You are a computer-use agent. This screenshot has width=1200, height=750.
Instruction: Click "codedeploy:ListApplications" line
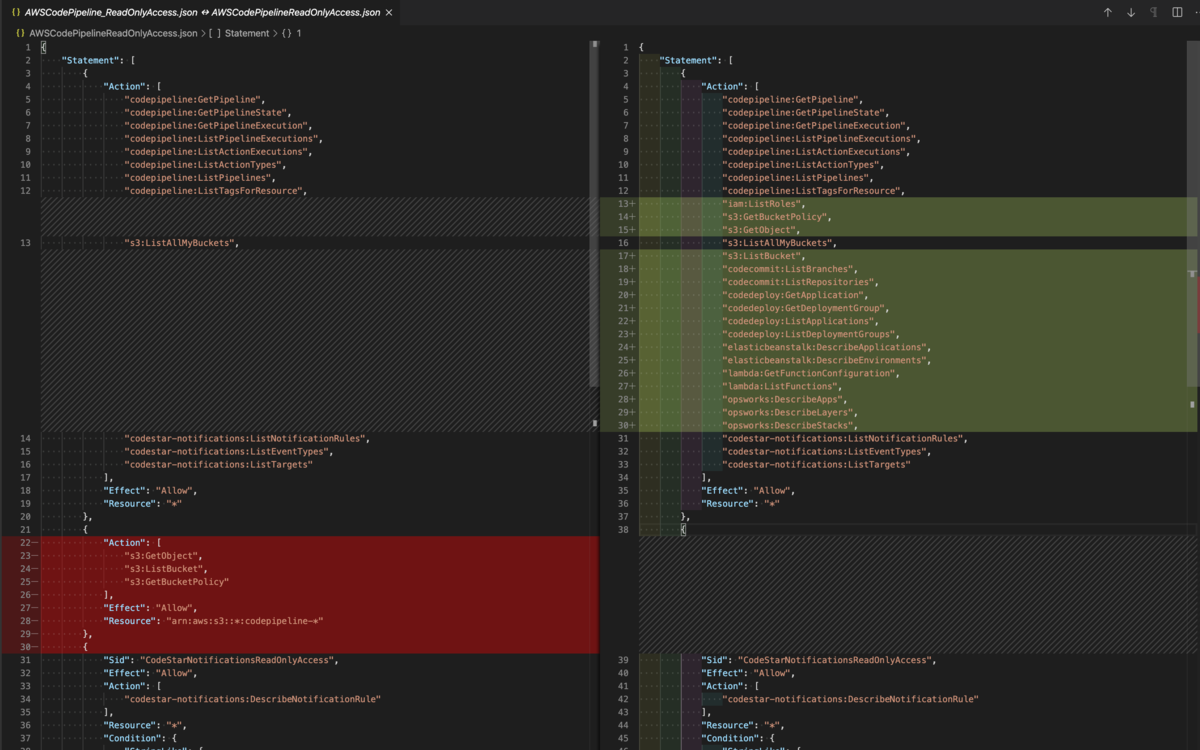point(800,321)
